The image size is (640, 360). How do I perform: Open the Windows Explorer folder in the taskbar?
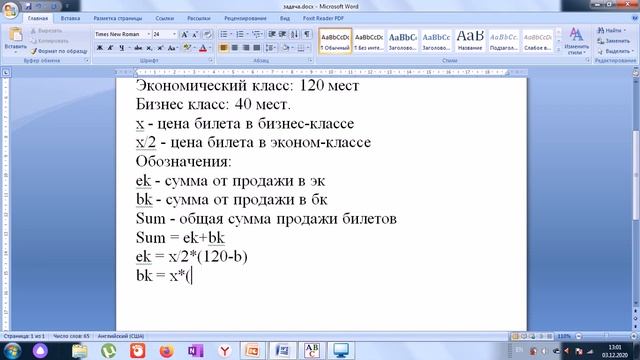tap(80, 351)
